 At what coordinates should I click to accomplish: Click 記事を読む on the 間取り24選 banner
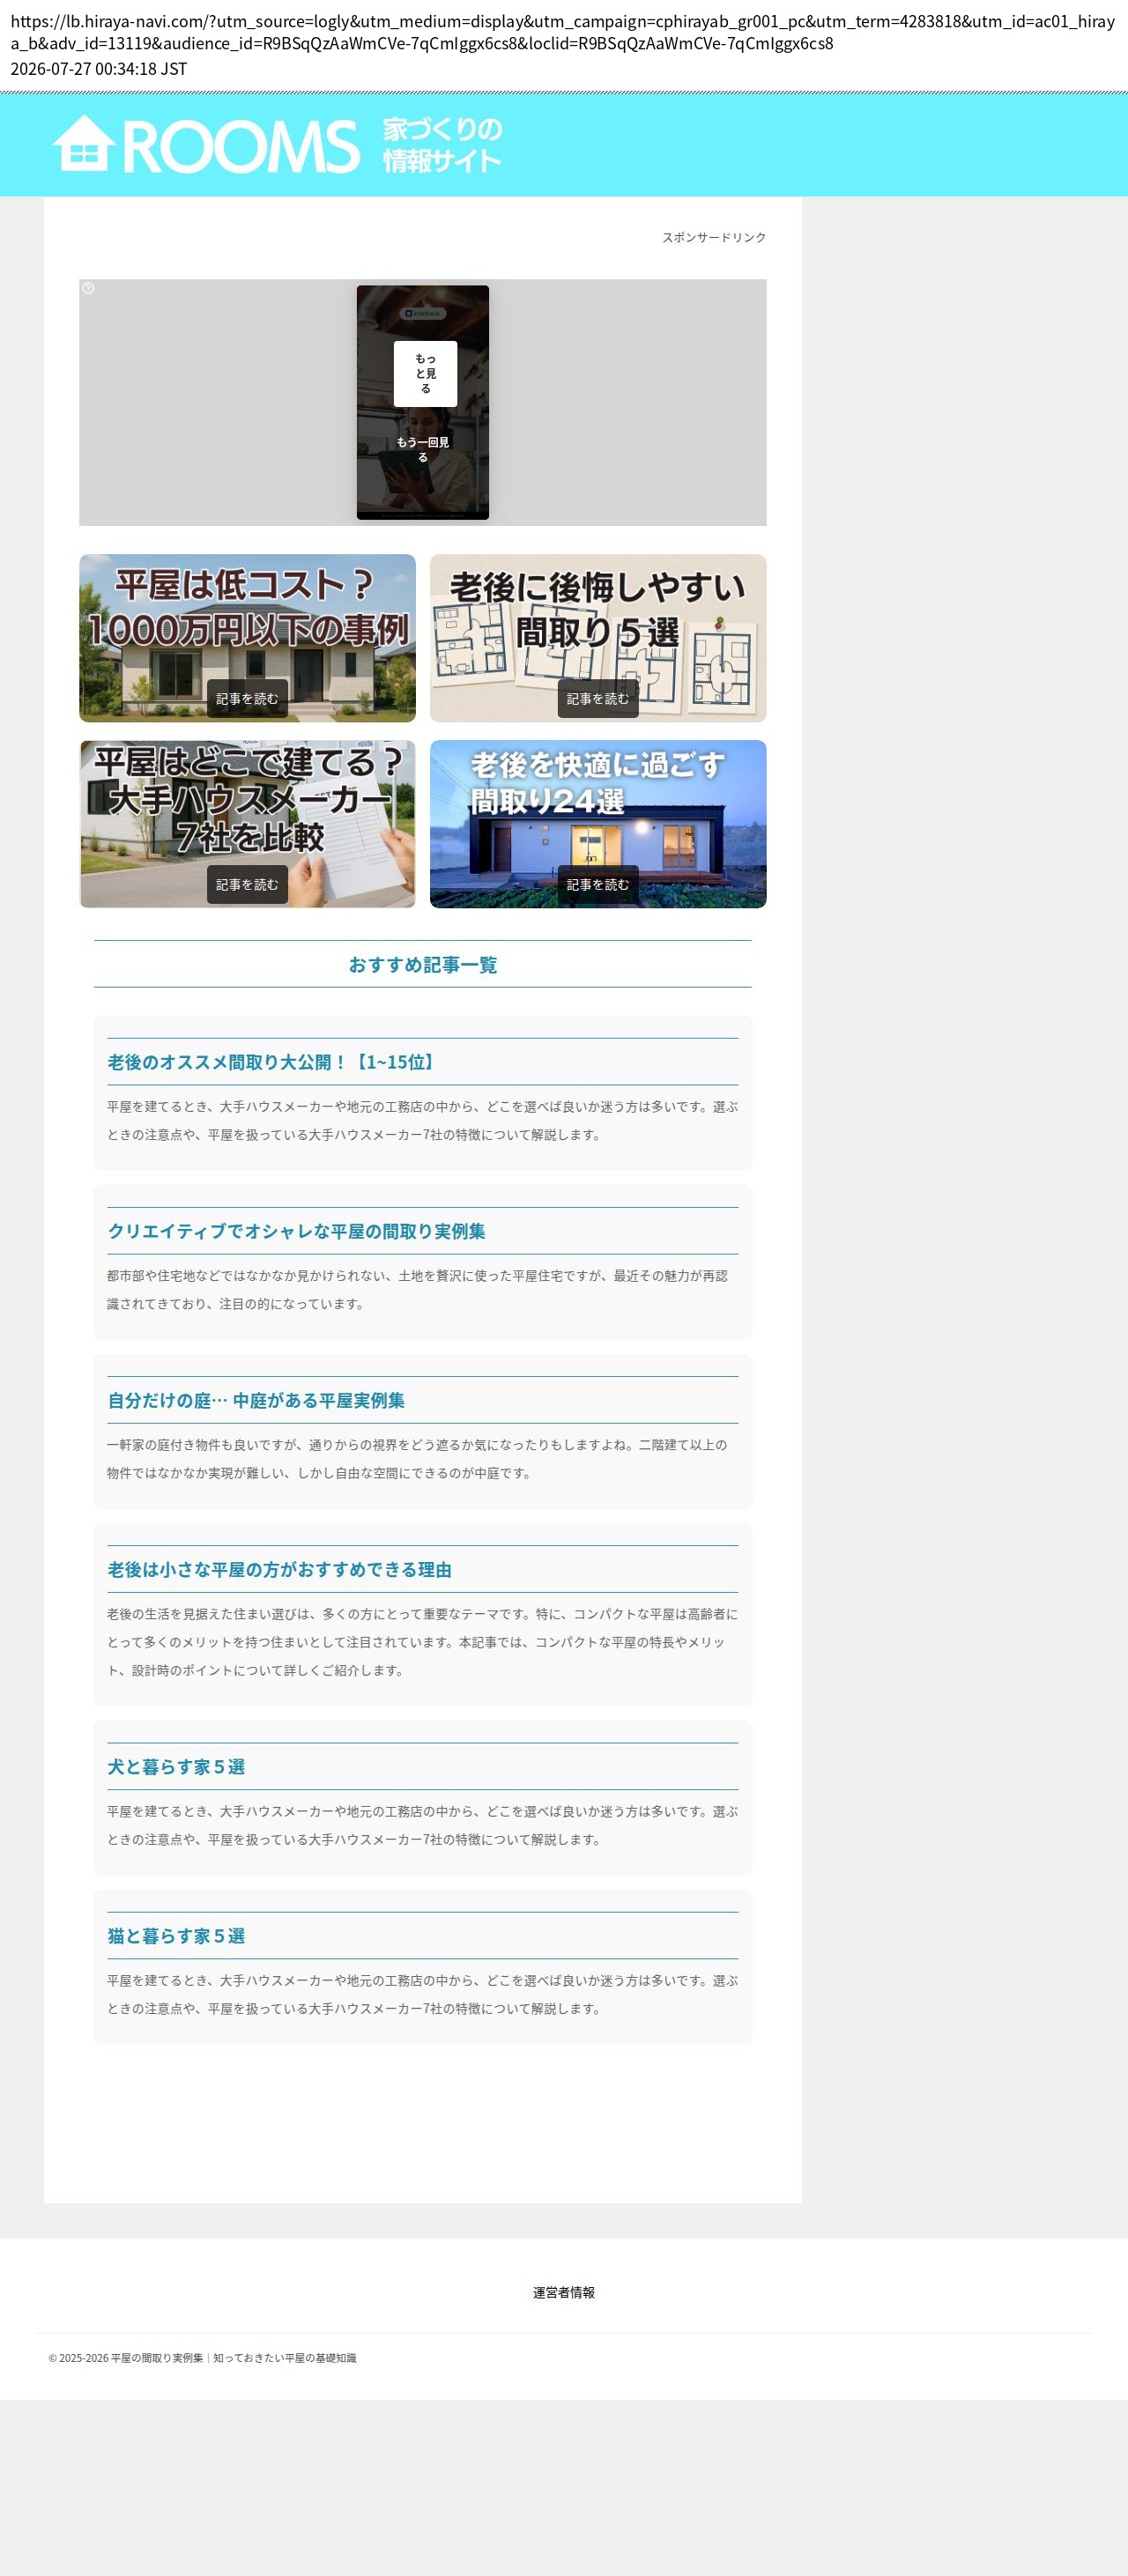click(x=598, y=884)
